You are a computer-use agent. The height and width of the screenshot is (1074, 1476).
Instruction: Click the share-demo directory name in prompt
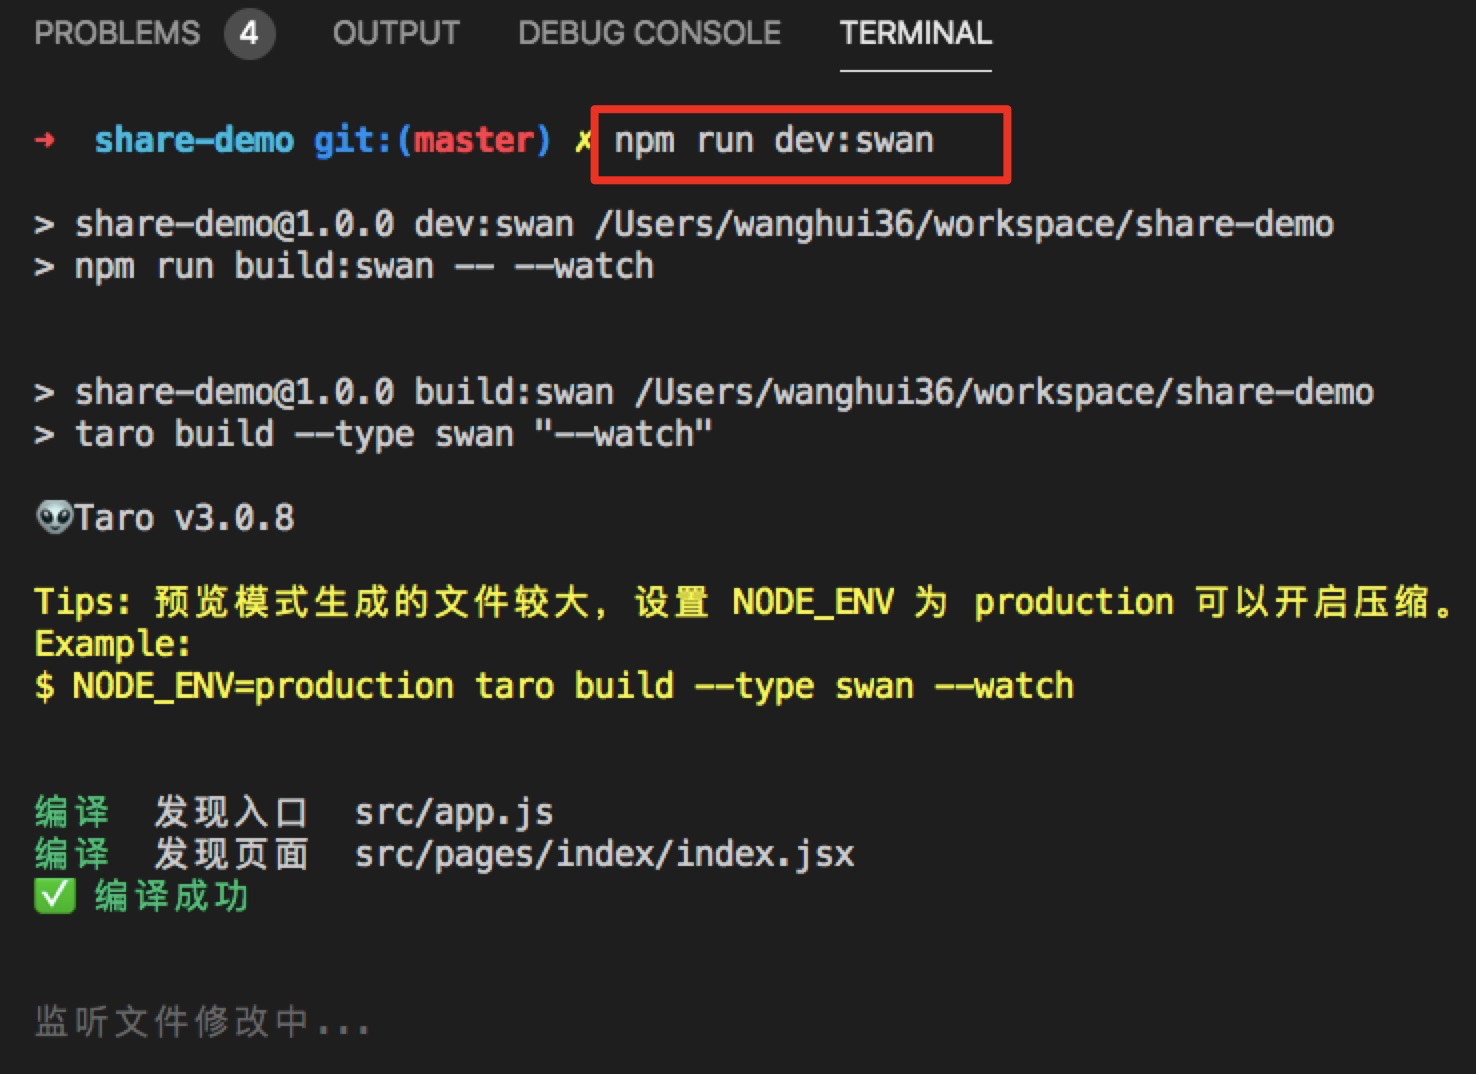[194, 140]
